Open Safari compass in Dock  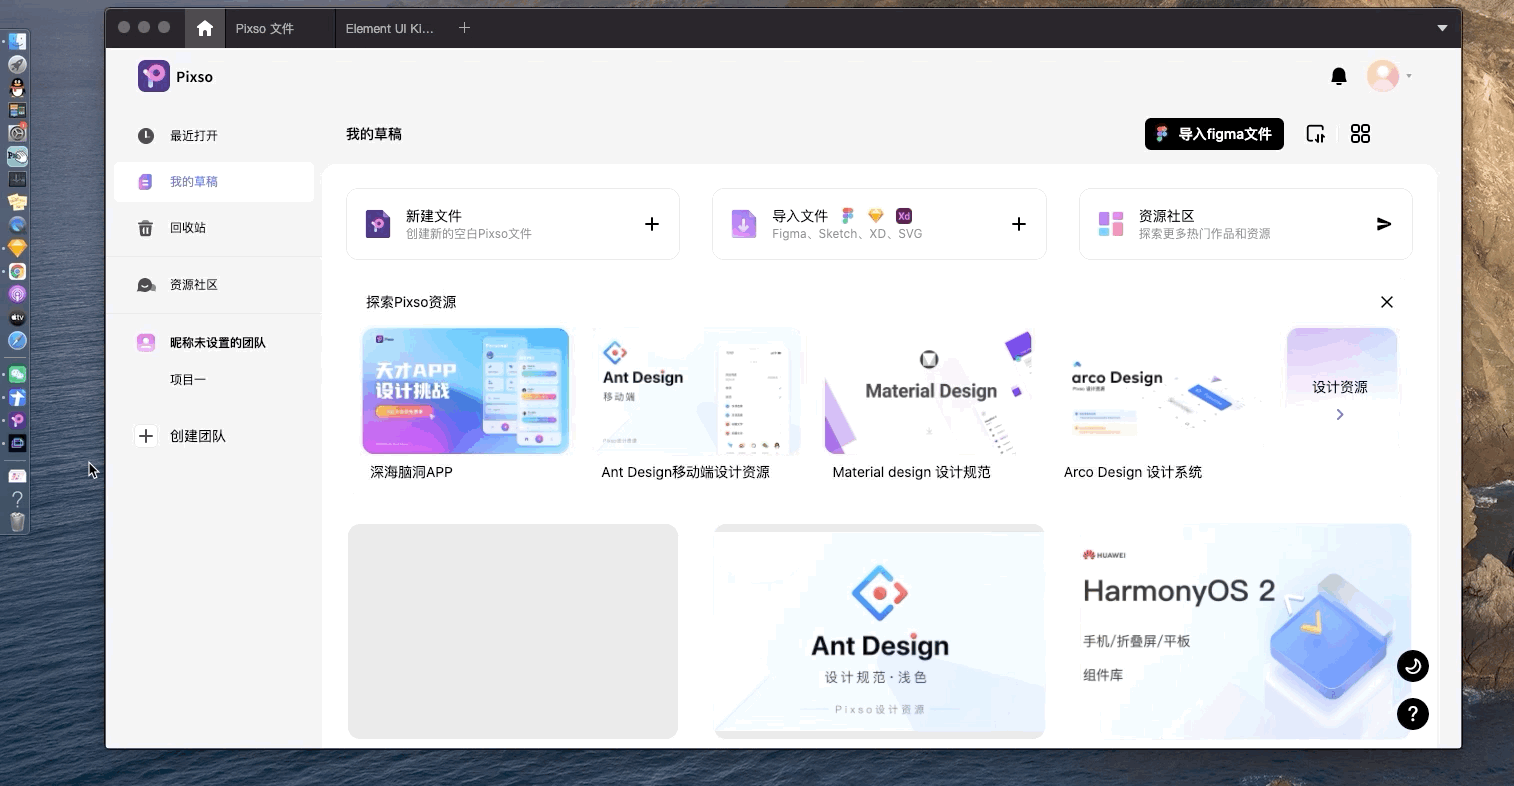coord(17,341)
